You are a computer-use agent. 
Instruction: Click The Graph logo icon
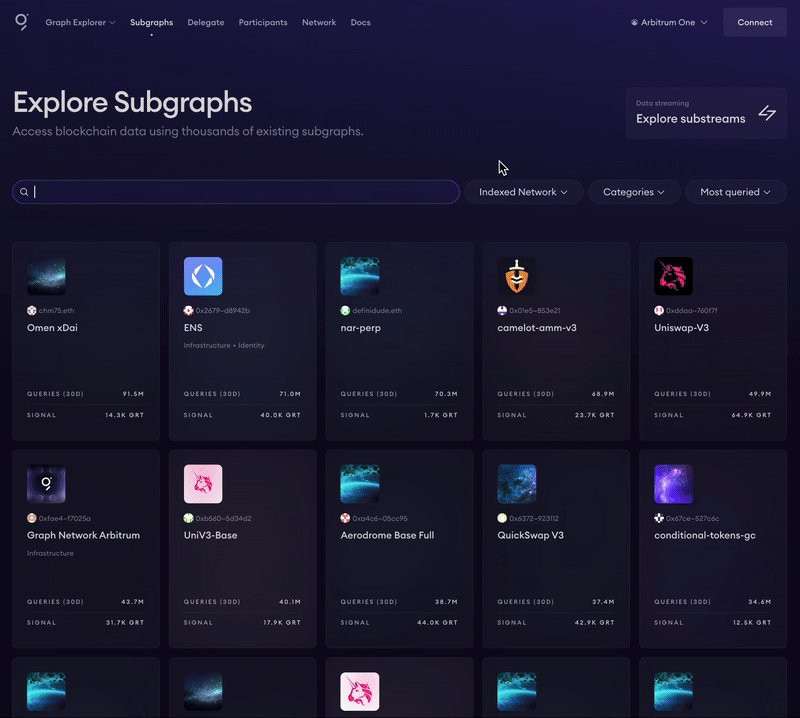(x=21, y=22)
